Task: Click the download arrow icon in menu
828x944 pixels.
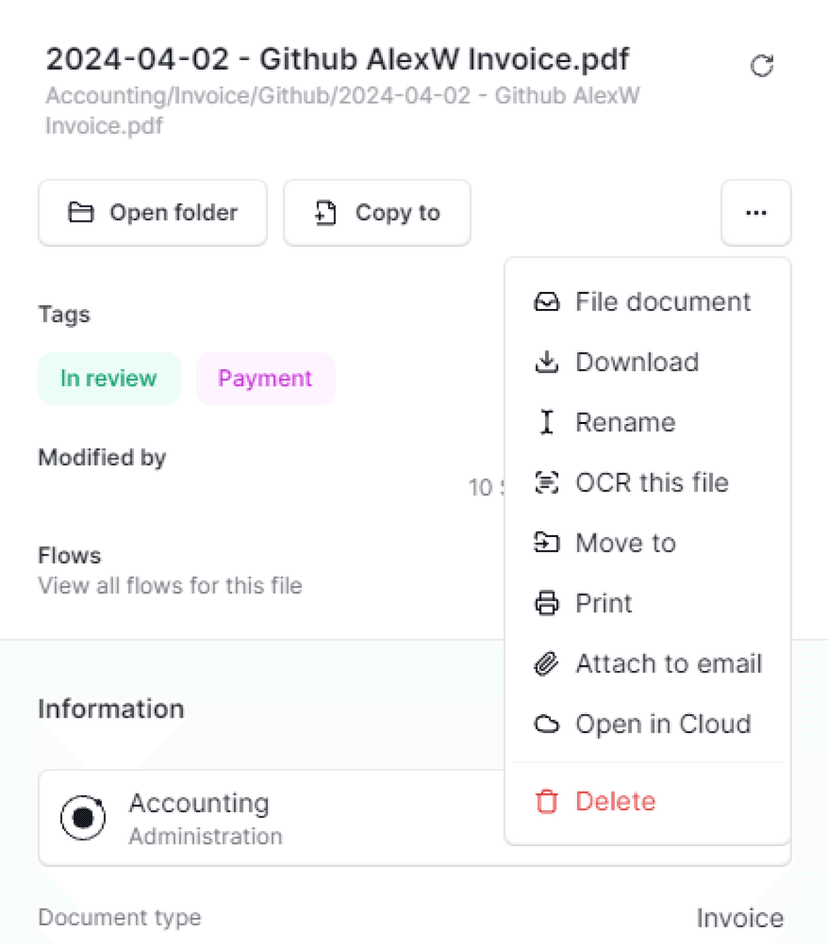Action: click(546, 362)
